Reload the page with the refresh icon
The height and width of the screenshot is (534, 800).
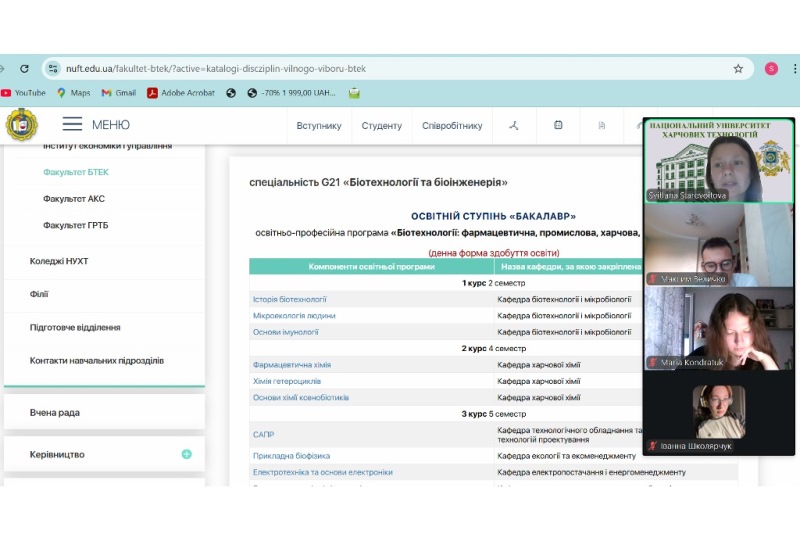tap(24, 69)
